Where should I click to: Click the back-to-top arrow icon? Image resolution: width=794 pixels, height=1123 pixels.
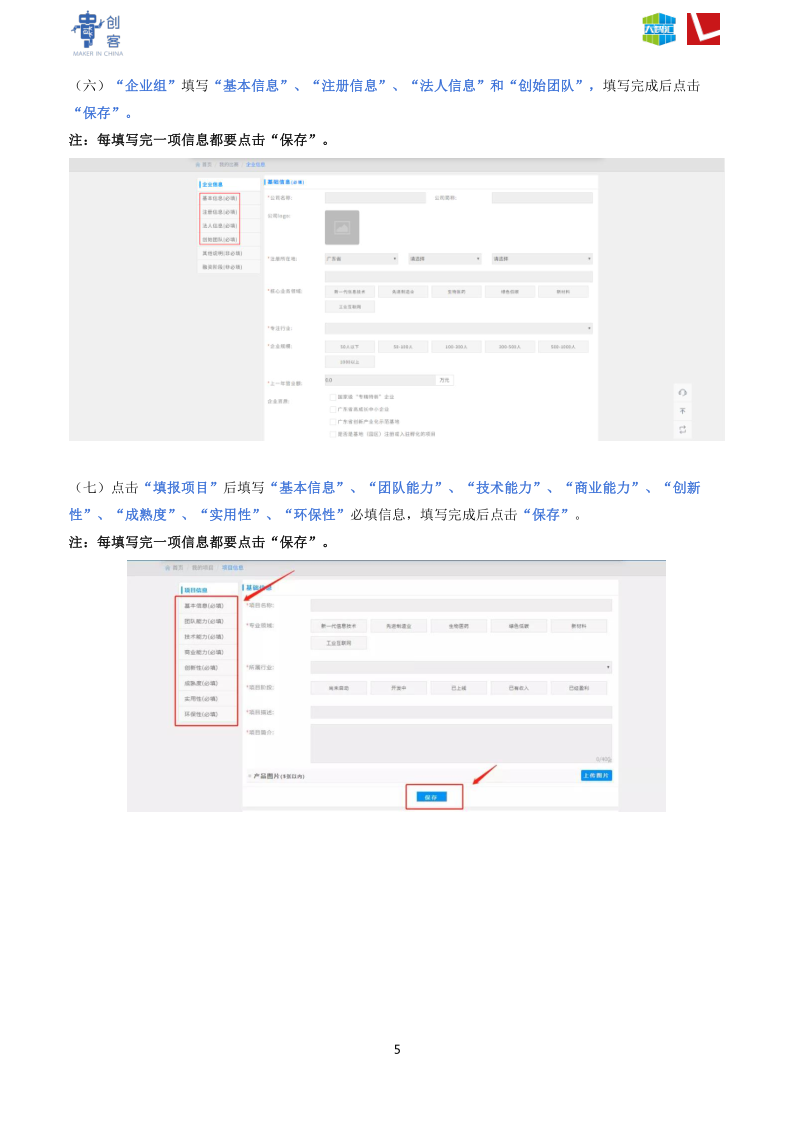click(x=682, y=410)
